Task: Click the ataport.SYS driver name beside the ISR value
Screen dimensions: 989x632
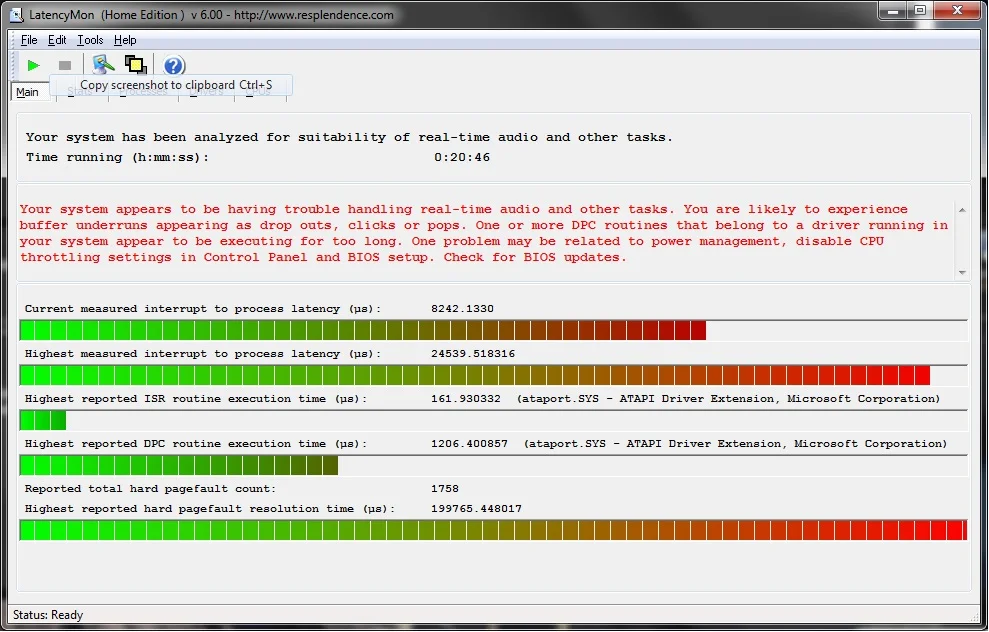Action: (x=728, y=399)
